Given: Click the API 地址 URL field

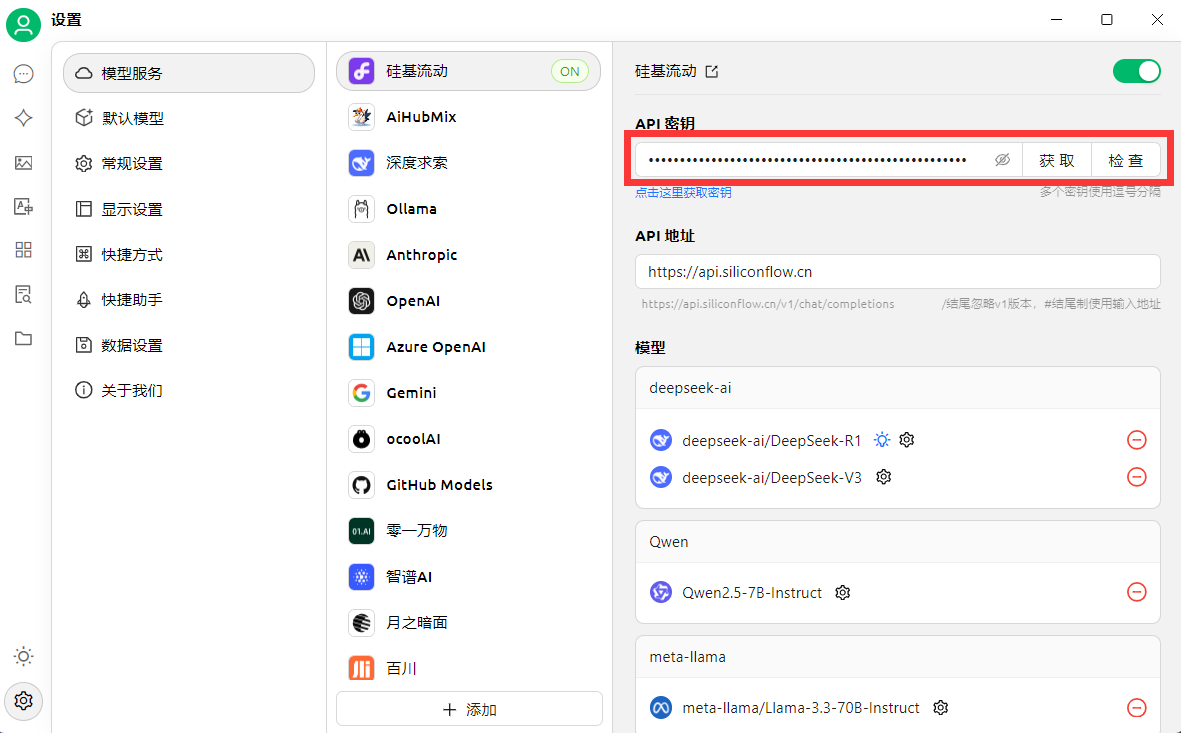Looking at the screenshot, I should [x=898, y=272].
